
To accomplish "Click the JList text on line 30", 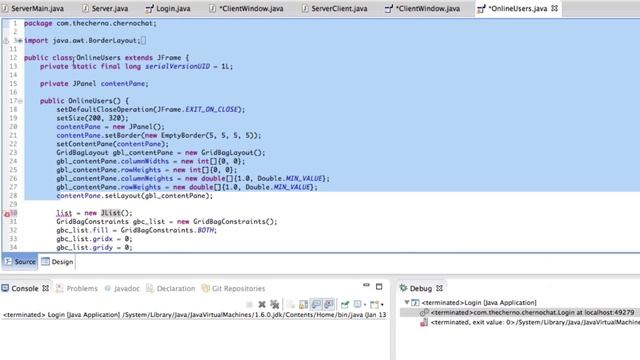I will click(x=111, y=213).
